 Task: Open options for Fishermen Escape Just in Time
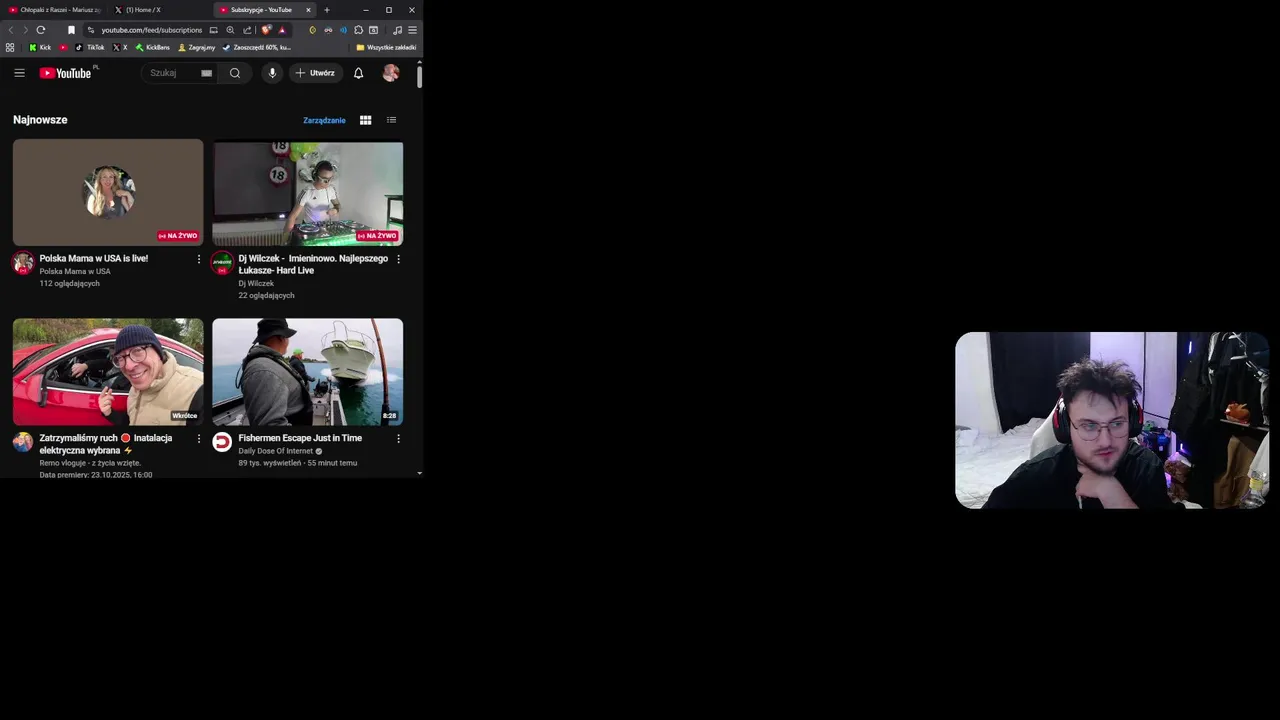398,439
